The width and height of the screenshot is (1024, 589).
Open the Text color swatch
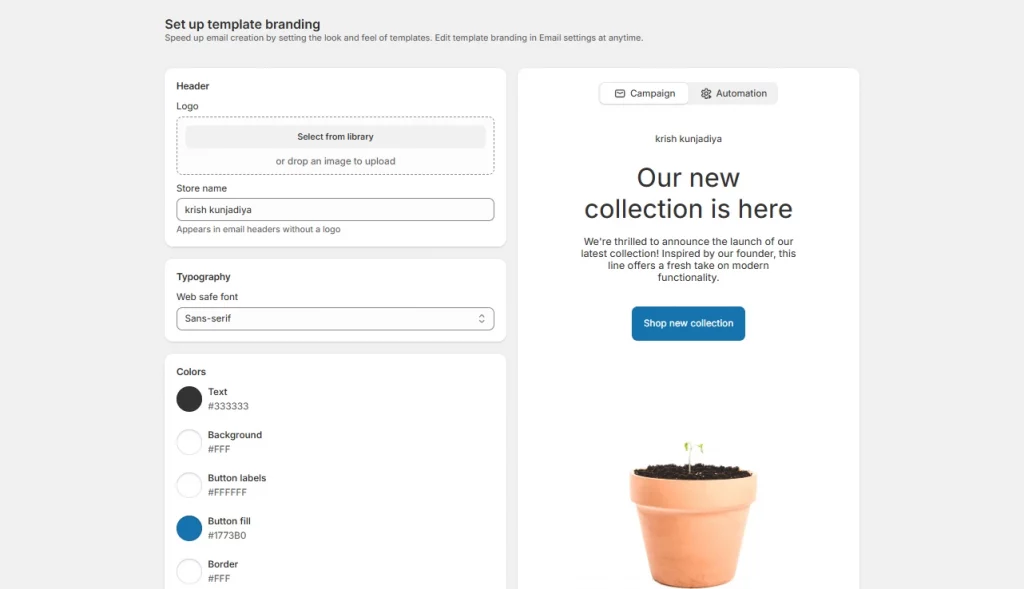[189, 399]
